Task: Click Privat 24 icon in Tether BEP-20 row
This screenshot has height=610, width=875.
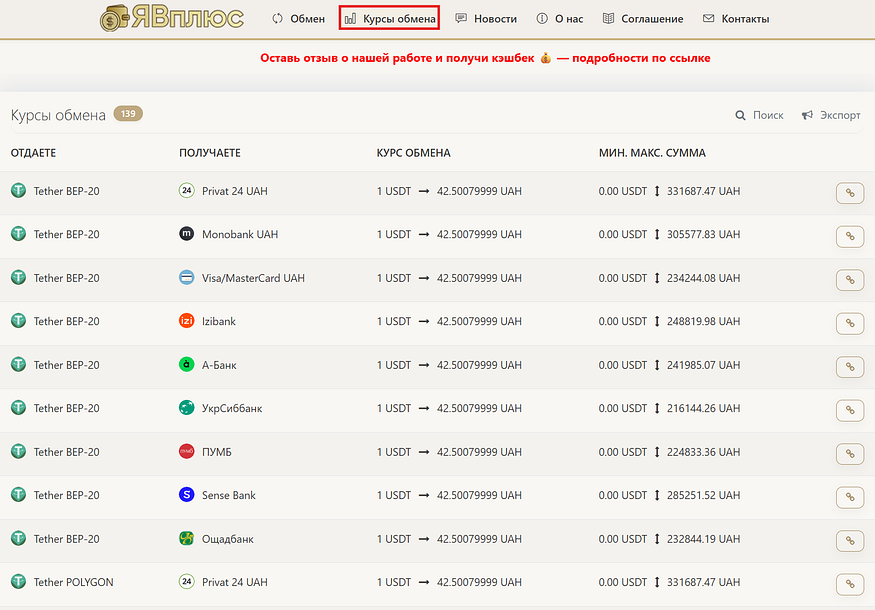Action: (x=186, y=190)
